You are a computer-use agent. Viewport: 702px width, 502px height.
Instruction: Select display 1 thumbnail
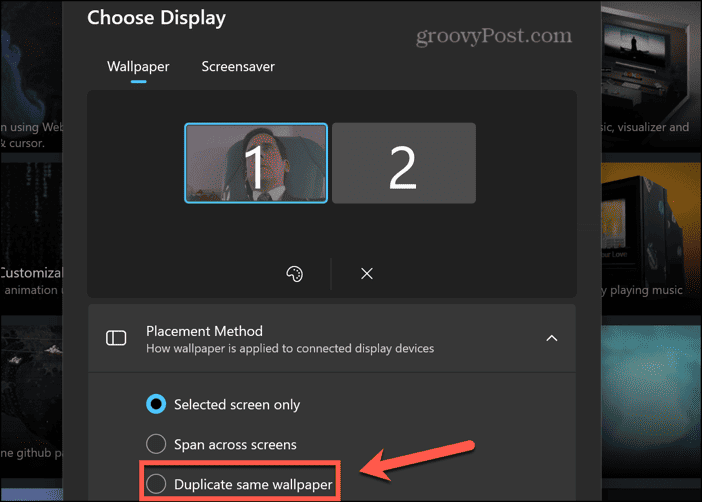256,163
